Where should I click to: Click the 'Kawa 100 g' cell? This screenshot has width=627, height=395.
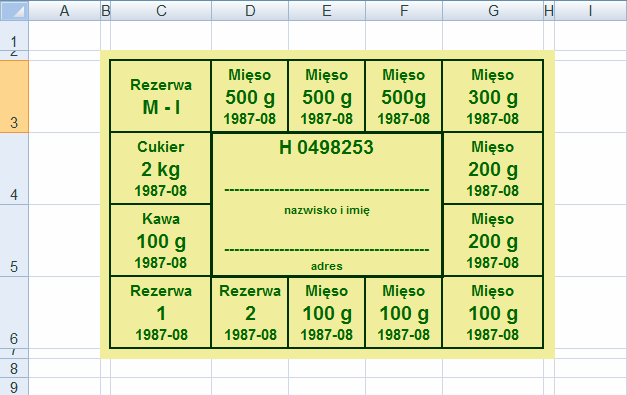161,240
